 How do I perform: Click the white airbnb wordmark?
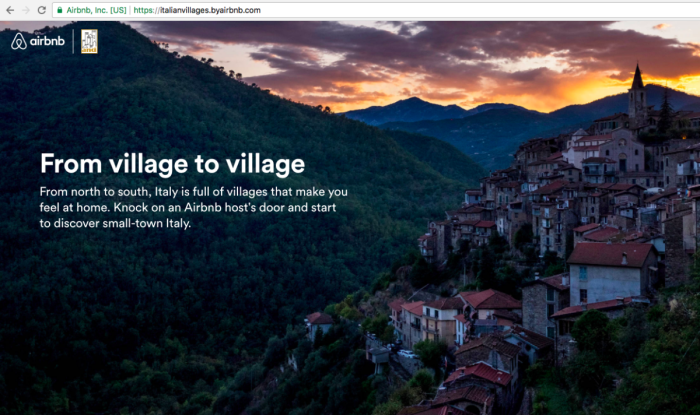click(x=47, y=41)
